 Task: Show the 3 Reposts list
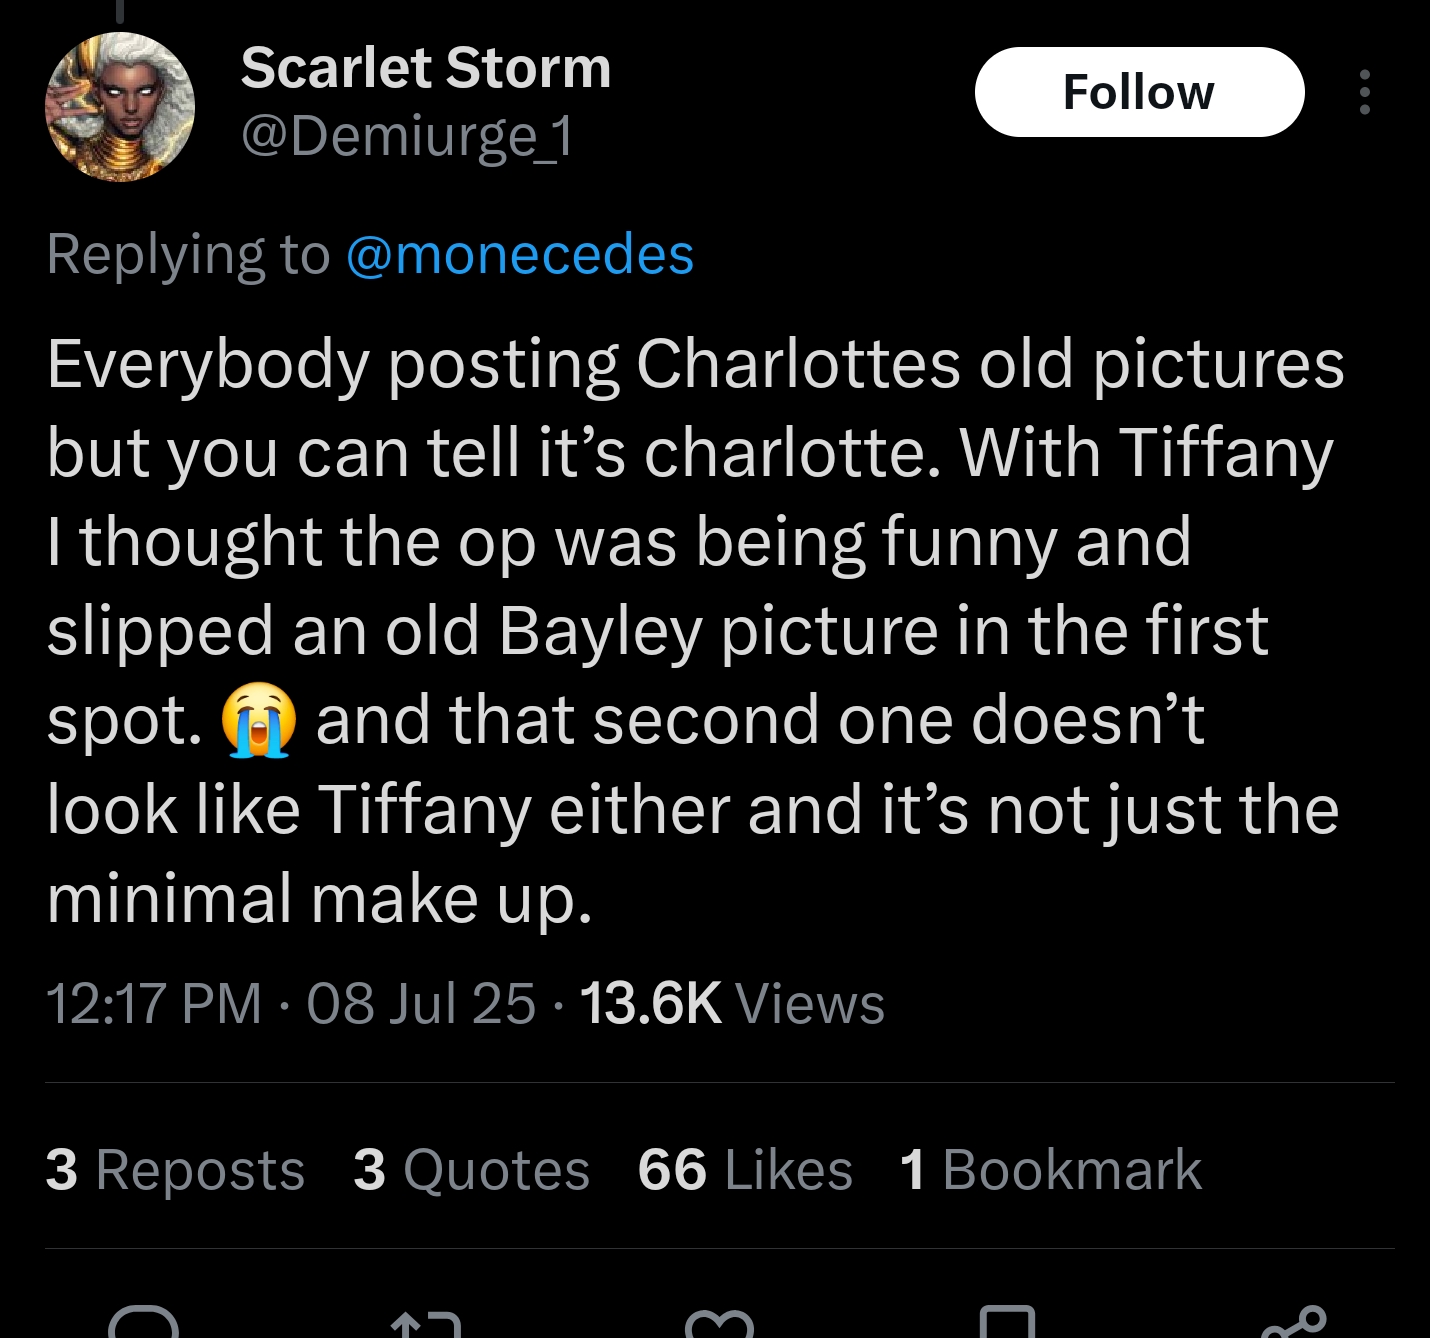pos(175,1169)
